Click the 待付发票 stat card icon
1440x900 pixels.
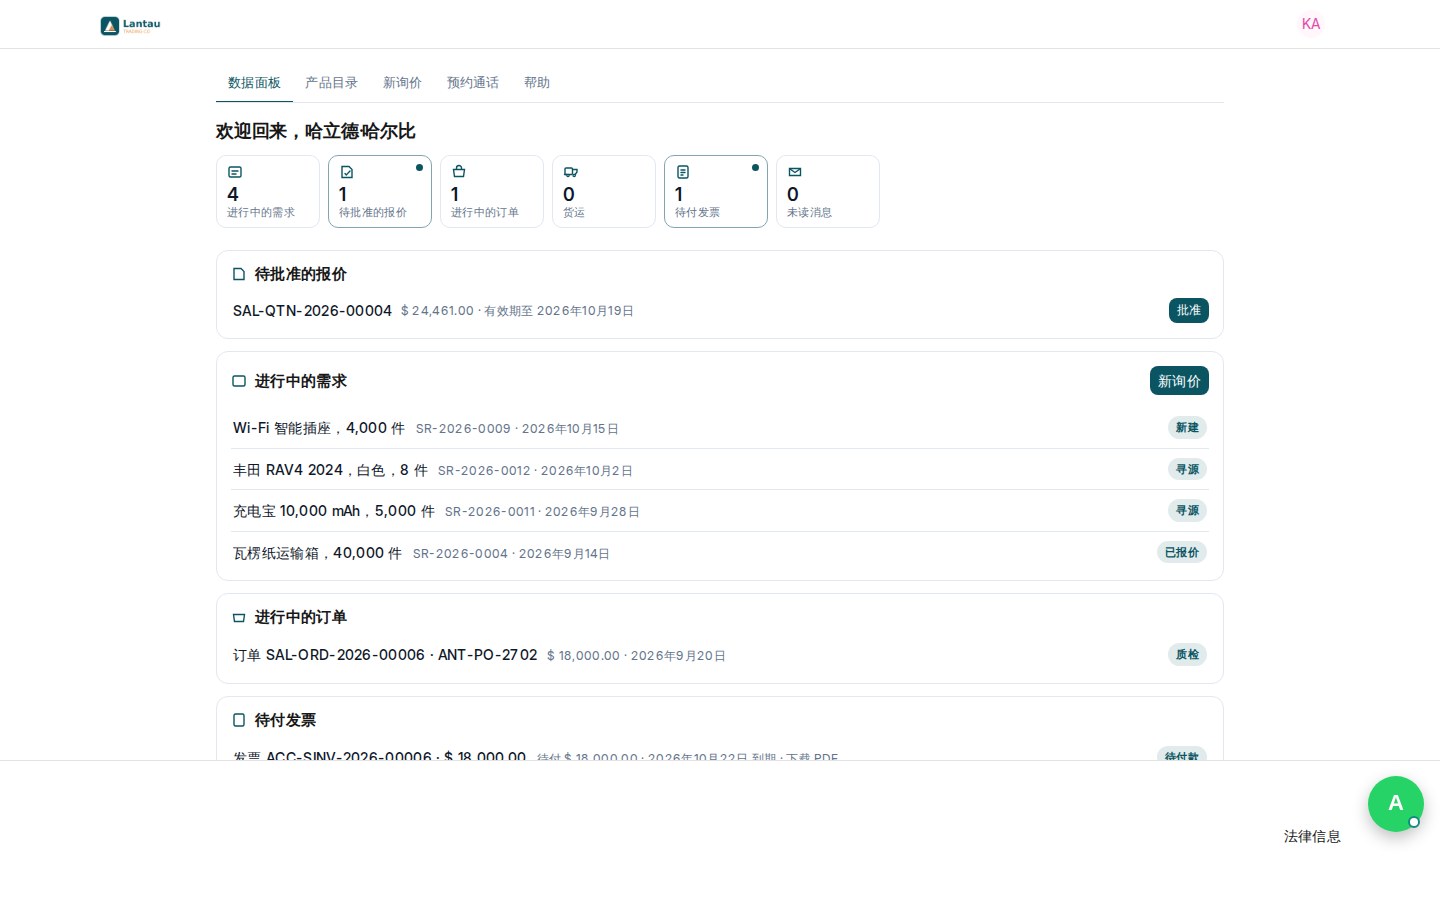pos(683,172)
